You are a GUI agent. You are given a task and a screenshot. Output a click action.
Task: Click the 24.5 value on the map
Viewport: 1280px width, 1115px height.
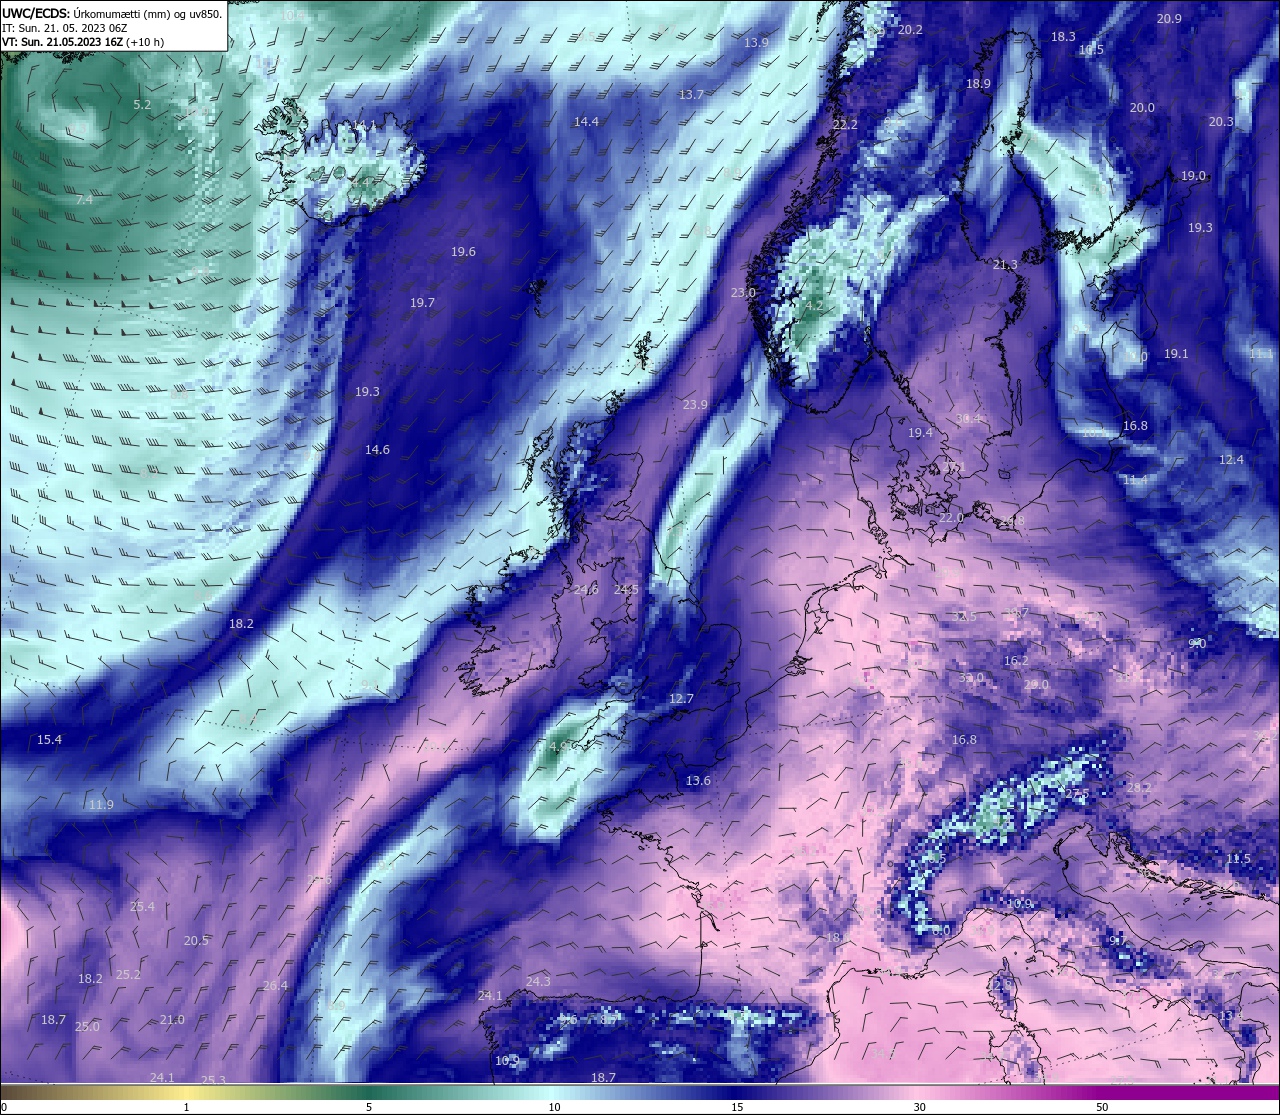tap(626, 590)
